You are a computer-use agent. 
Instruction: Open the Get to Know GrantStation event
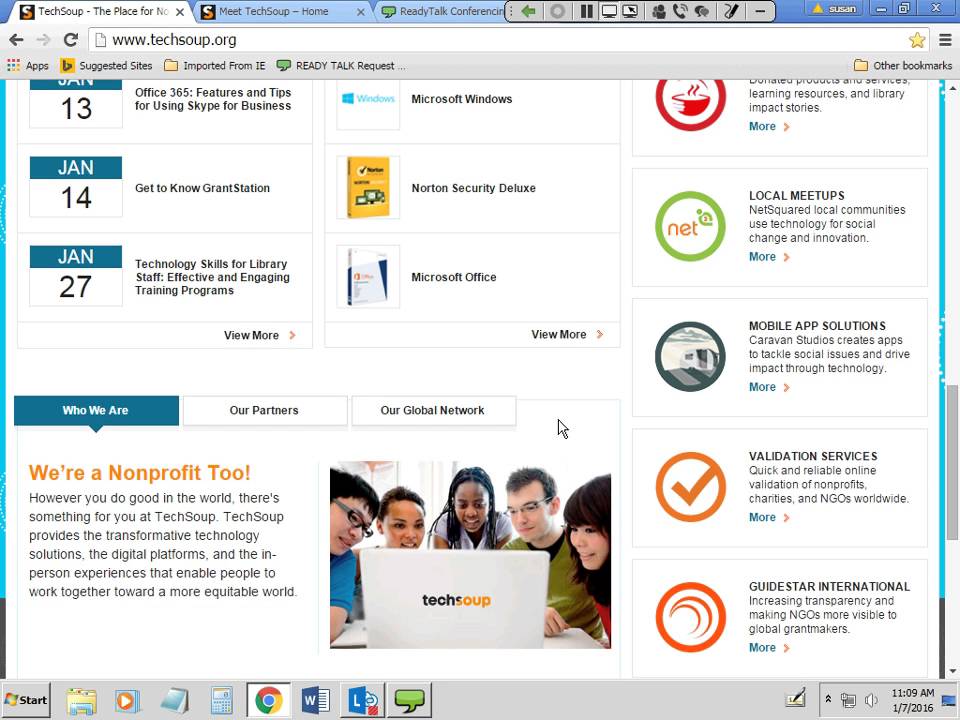(x=203, y=188)
